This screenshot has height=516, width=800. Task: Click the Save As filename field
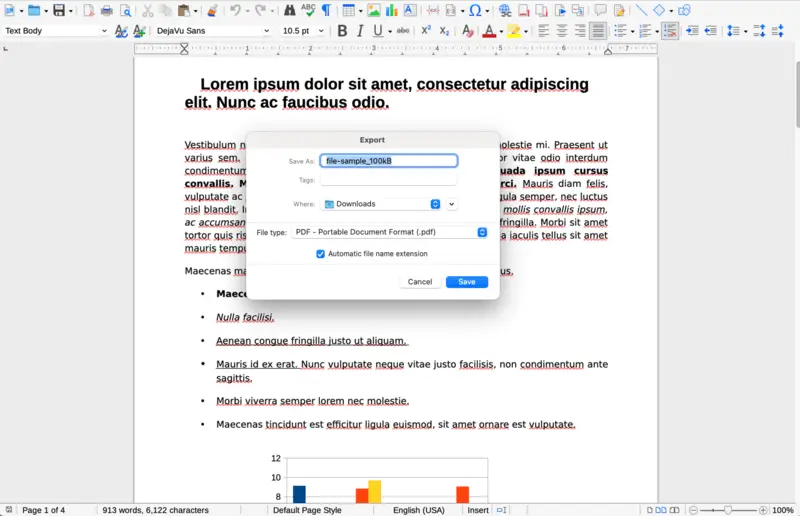[389, 161]
